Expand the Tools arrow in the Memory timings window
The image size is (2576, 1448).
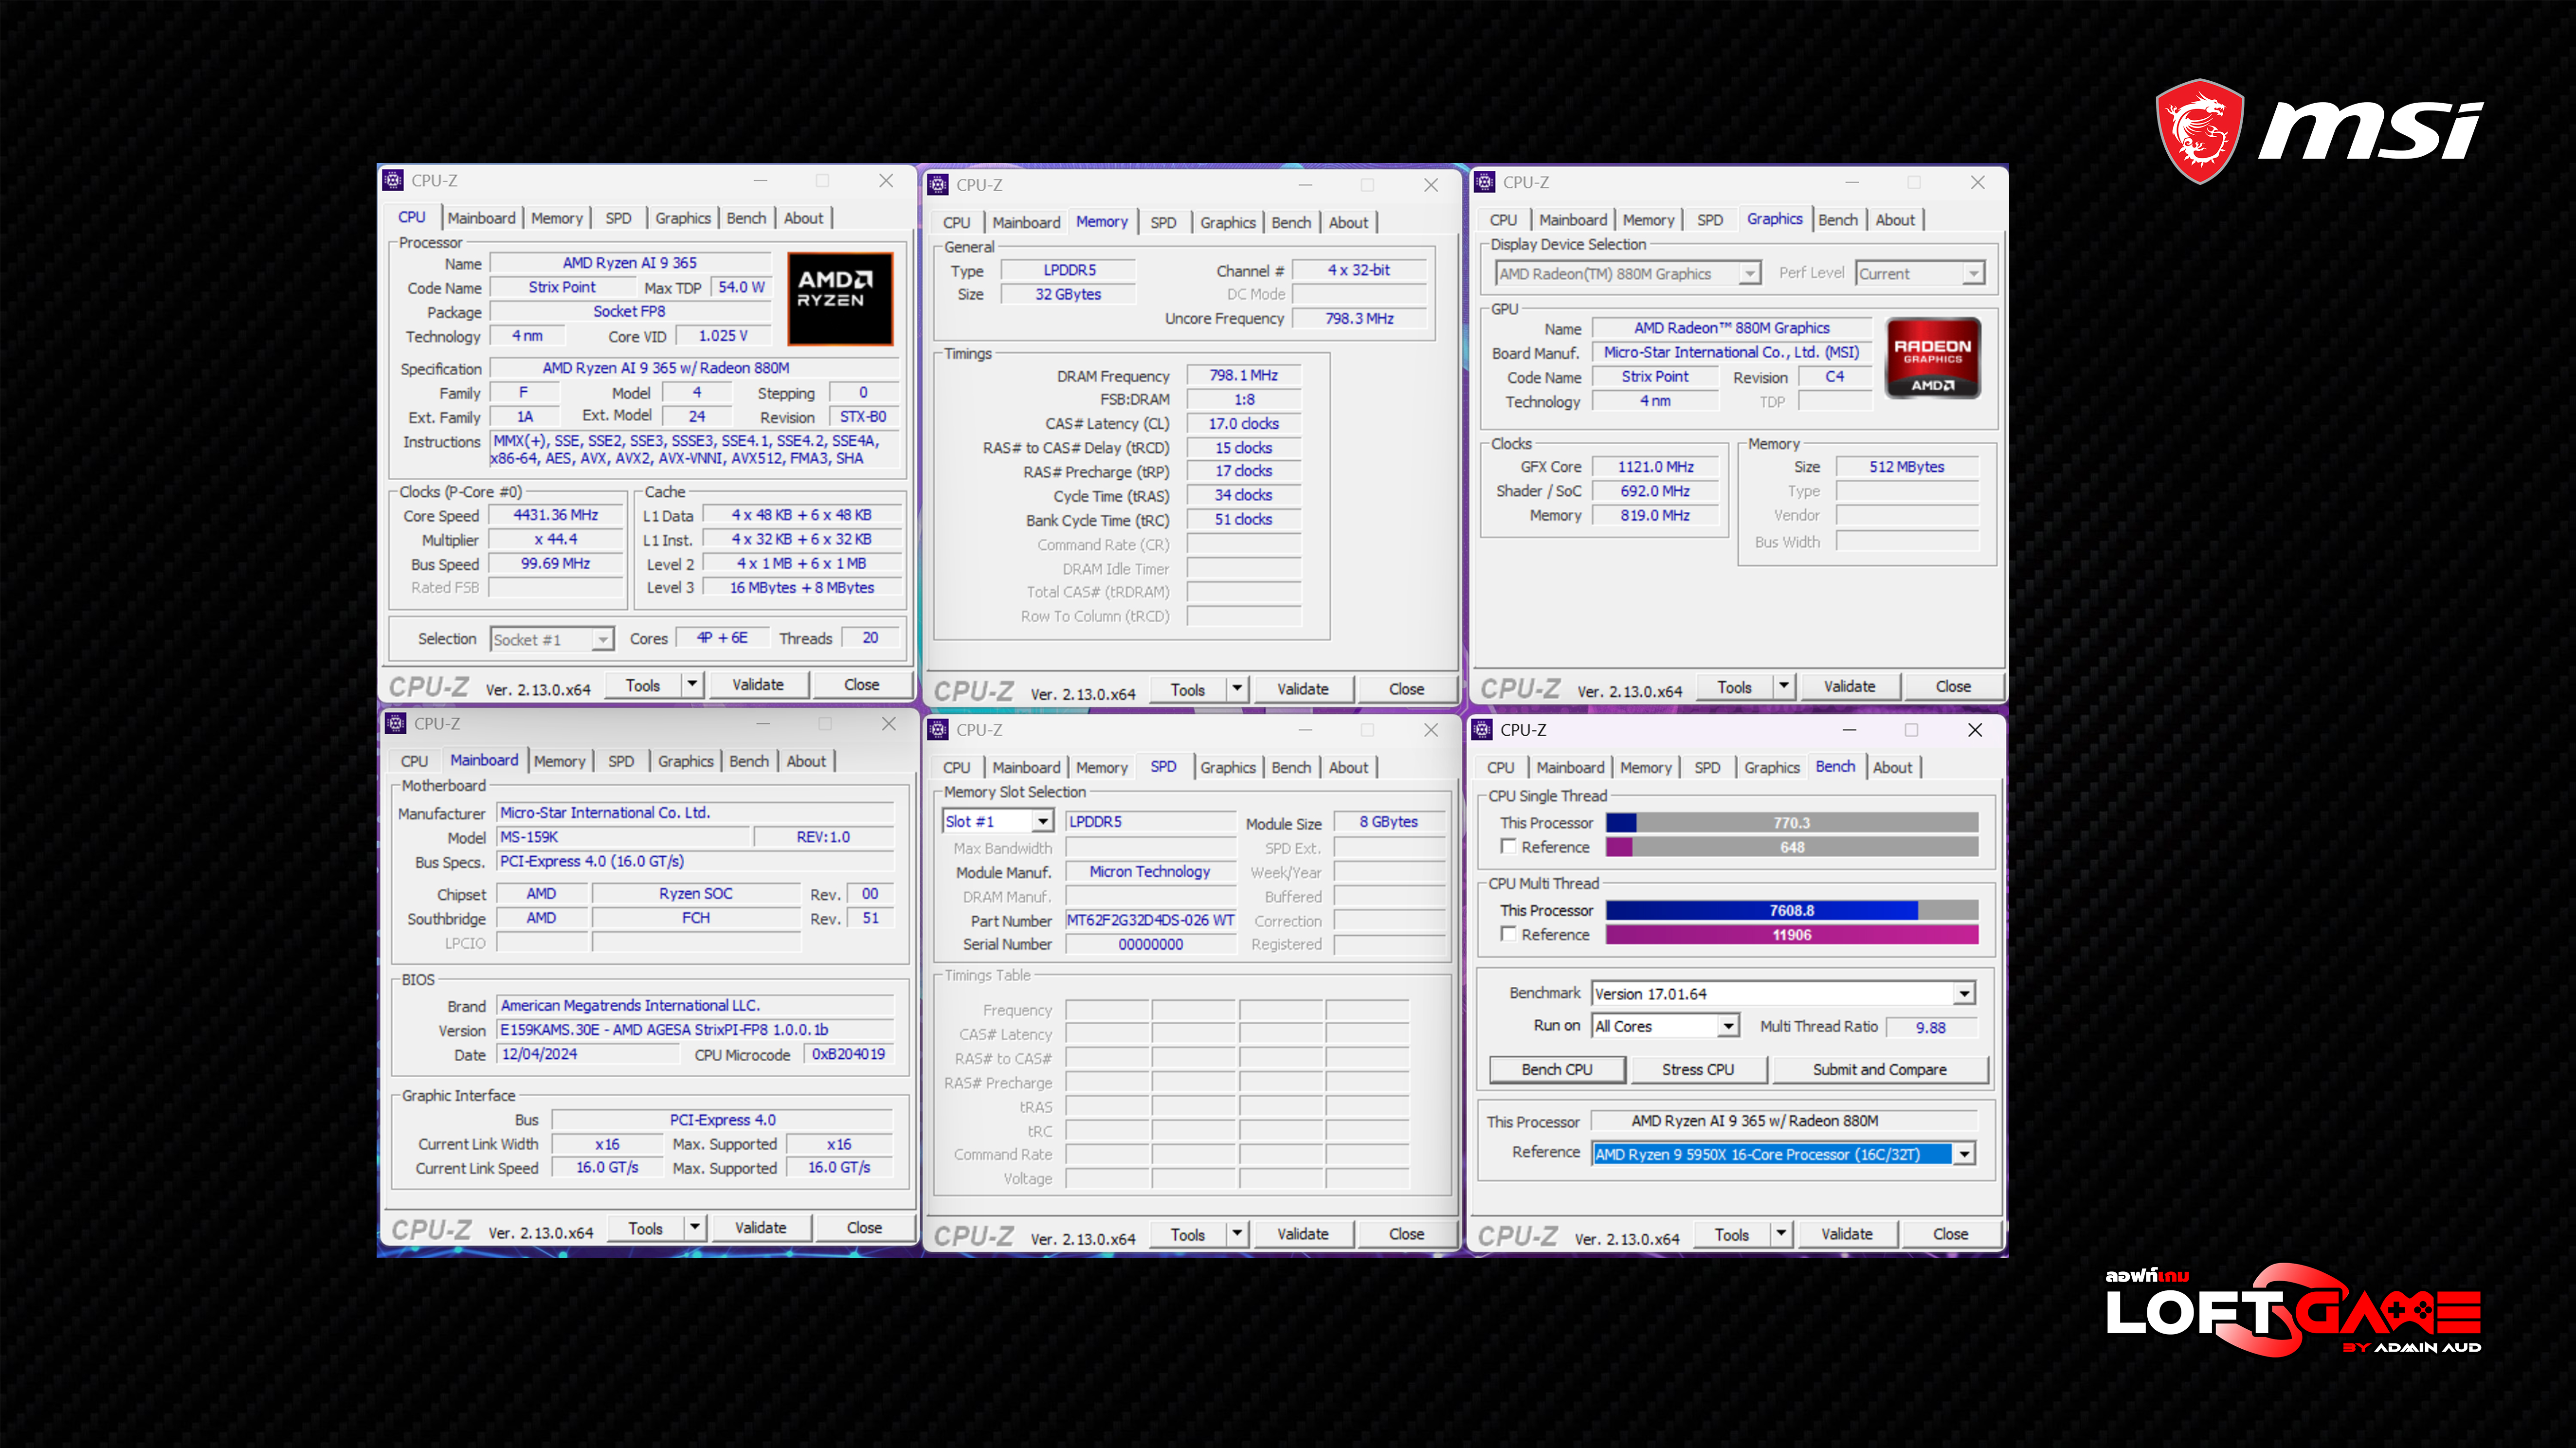coord(1238,689)
